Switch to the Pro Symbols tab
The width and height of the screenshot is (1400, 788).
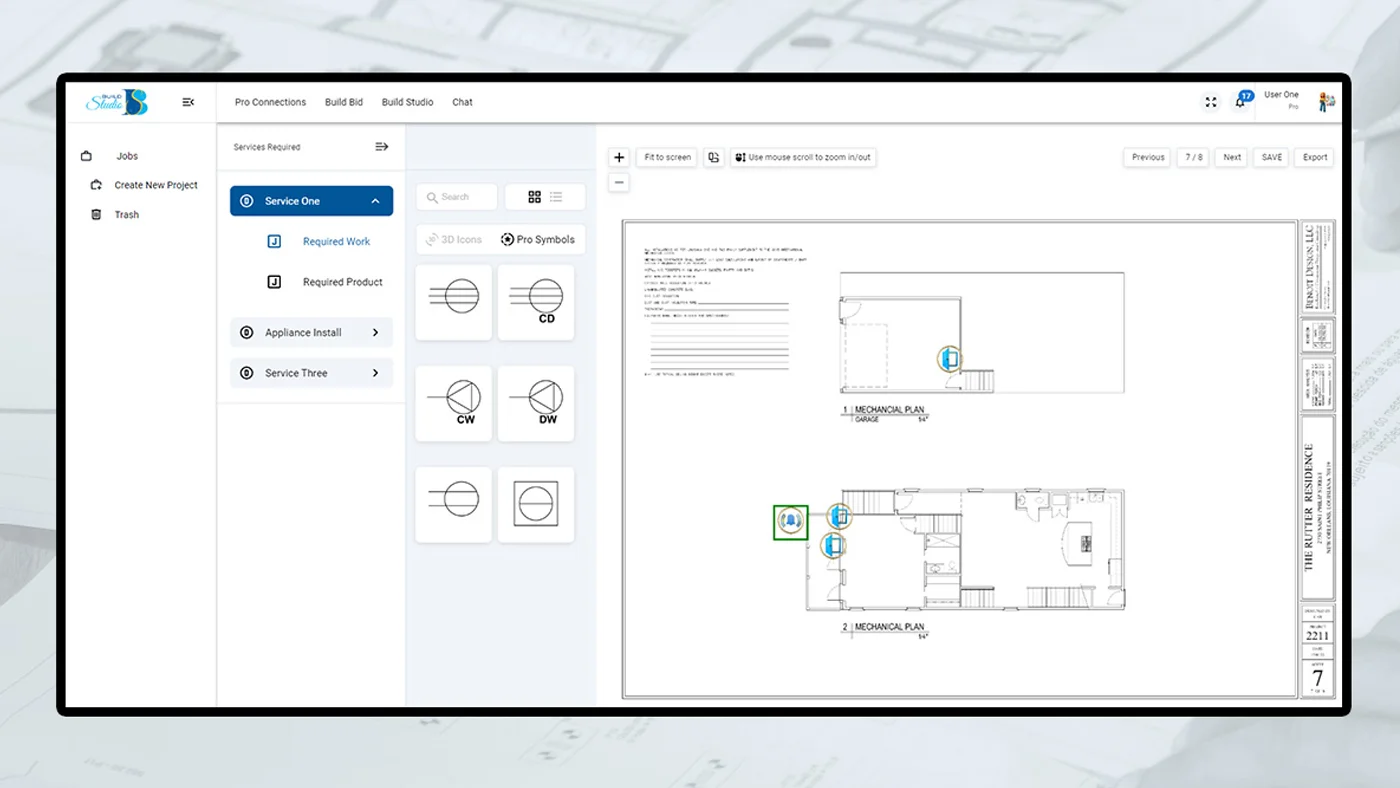point(538,240)
